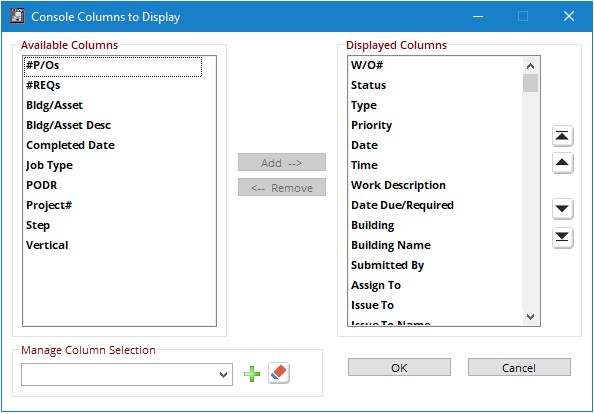The image size is (594, 414).
Task: Click the Displayed Columns scrollbar thumb
Action: click(x=530, y=83)
